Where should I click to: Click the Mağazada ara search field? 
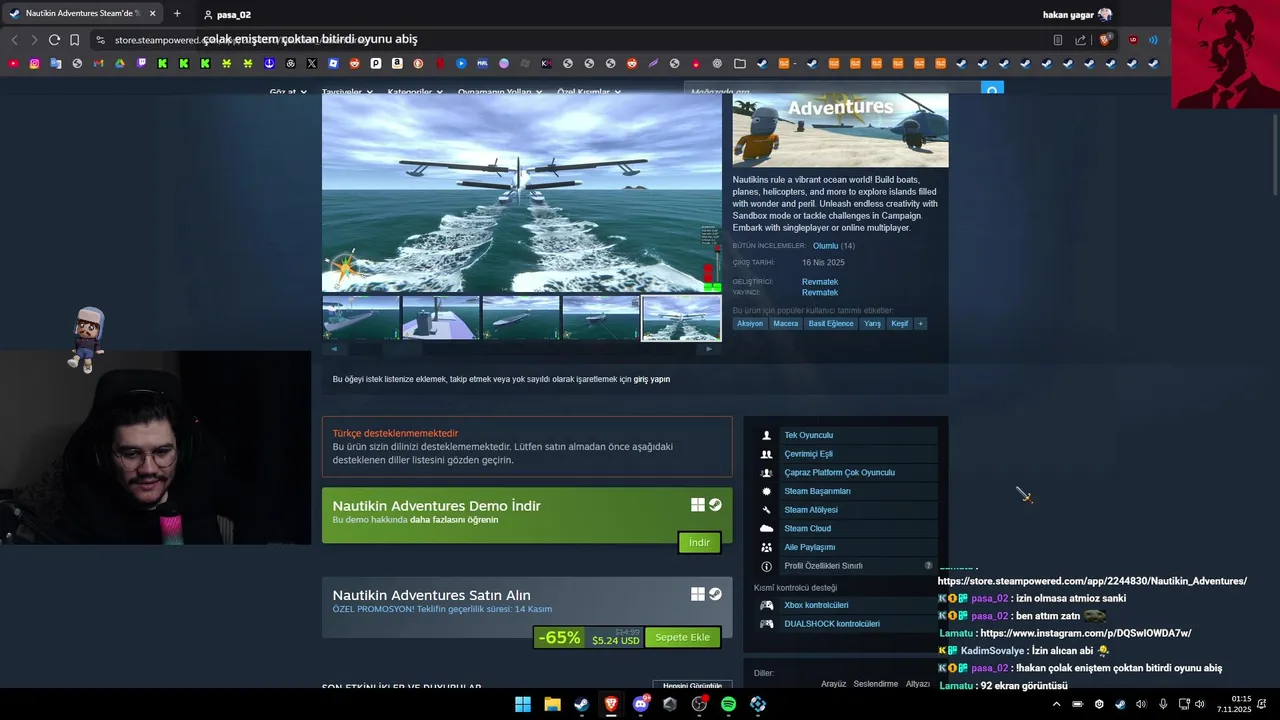833,91
